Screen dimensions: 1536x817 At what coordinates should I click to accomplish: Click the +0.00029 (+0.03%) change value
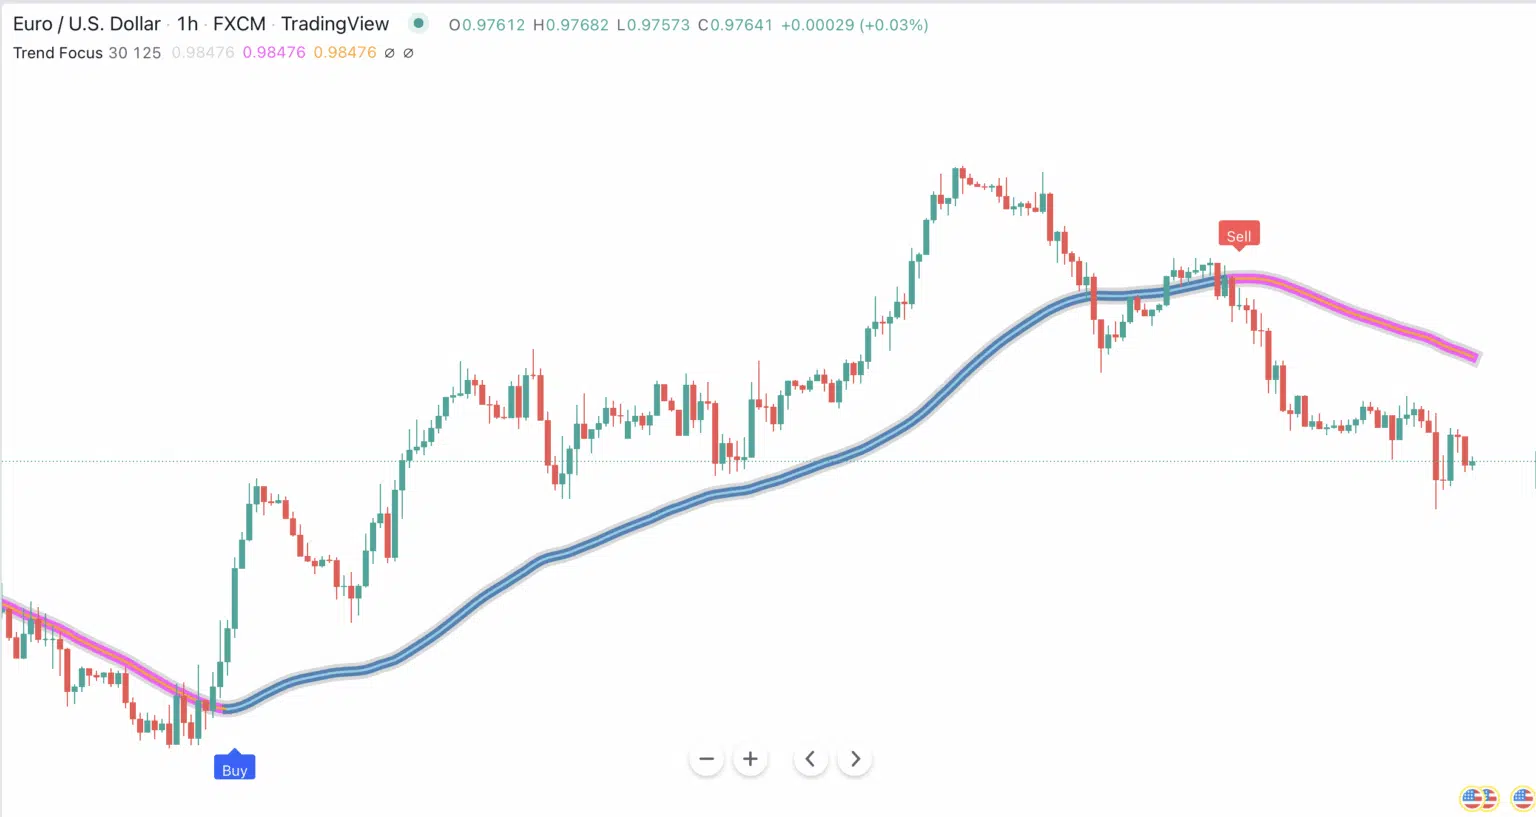click(x=854, y=25)
